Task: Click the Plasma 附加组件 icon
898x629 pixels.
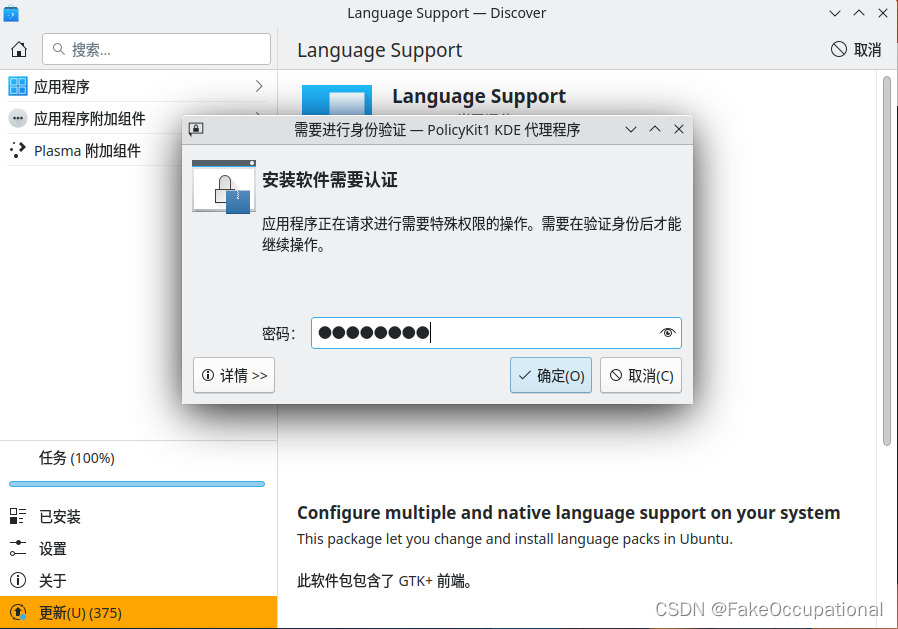Action: tap(18, 150)
